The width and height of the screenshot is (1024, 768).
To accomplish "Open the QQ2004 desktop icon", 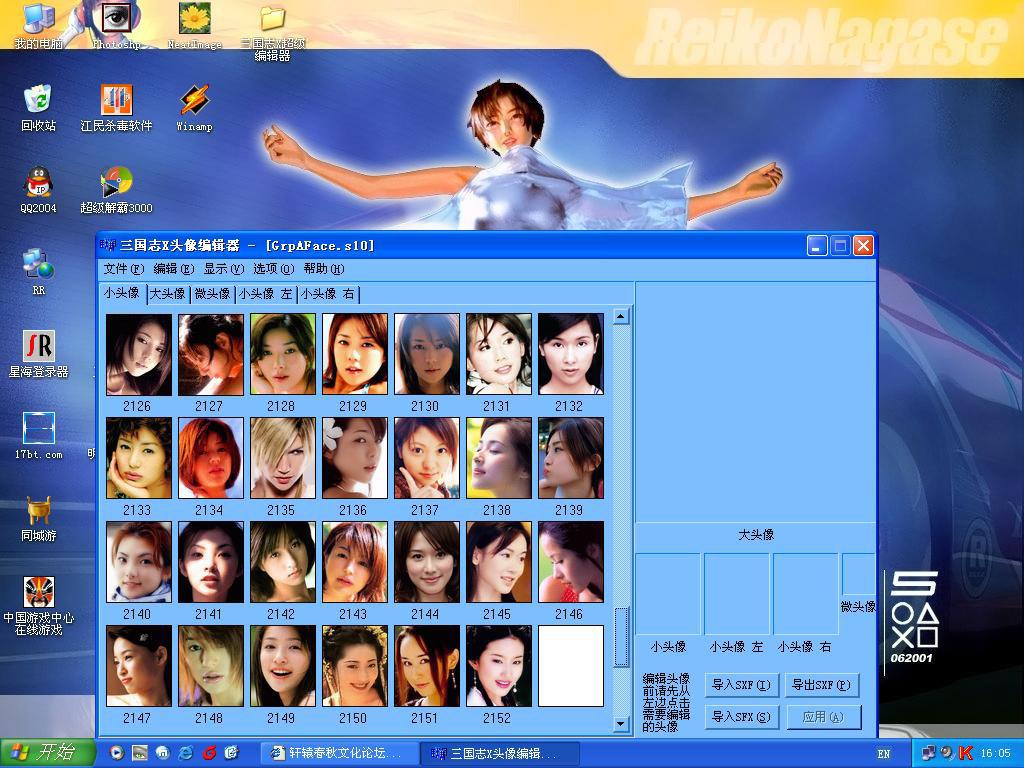I will coord(38,183).
